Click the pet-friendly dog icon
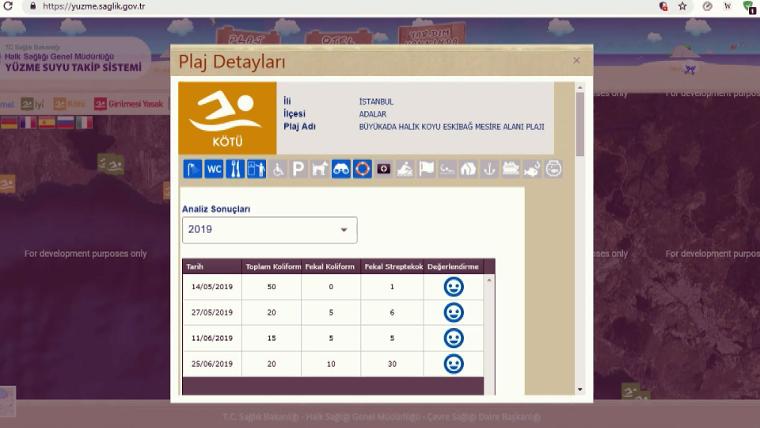Image resolution: width=760 pixels, height=428 pixels. coord(320,169)
